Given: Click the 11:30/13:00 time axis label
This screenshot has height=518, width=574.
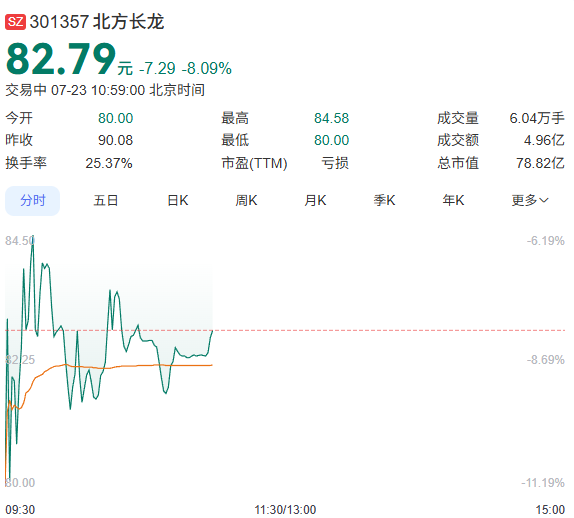Looking at the screenshot, I should click(x=285, y=510).
